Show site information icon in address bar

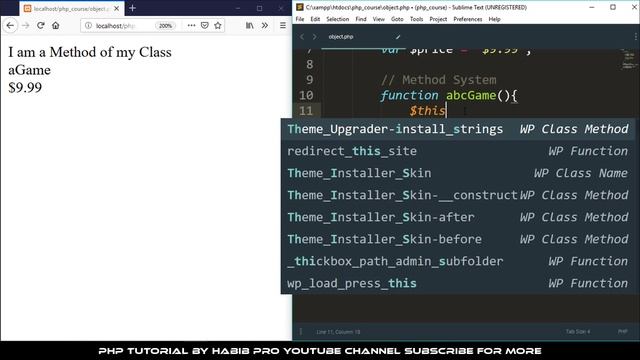(88, 26)
